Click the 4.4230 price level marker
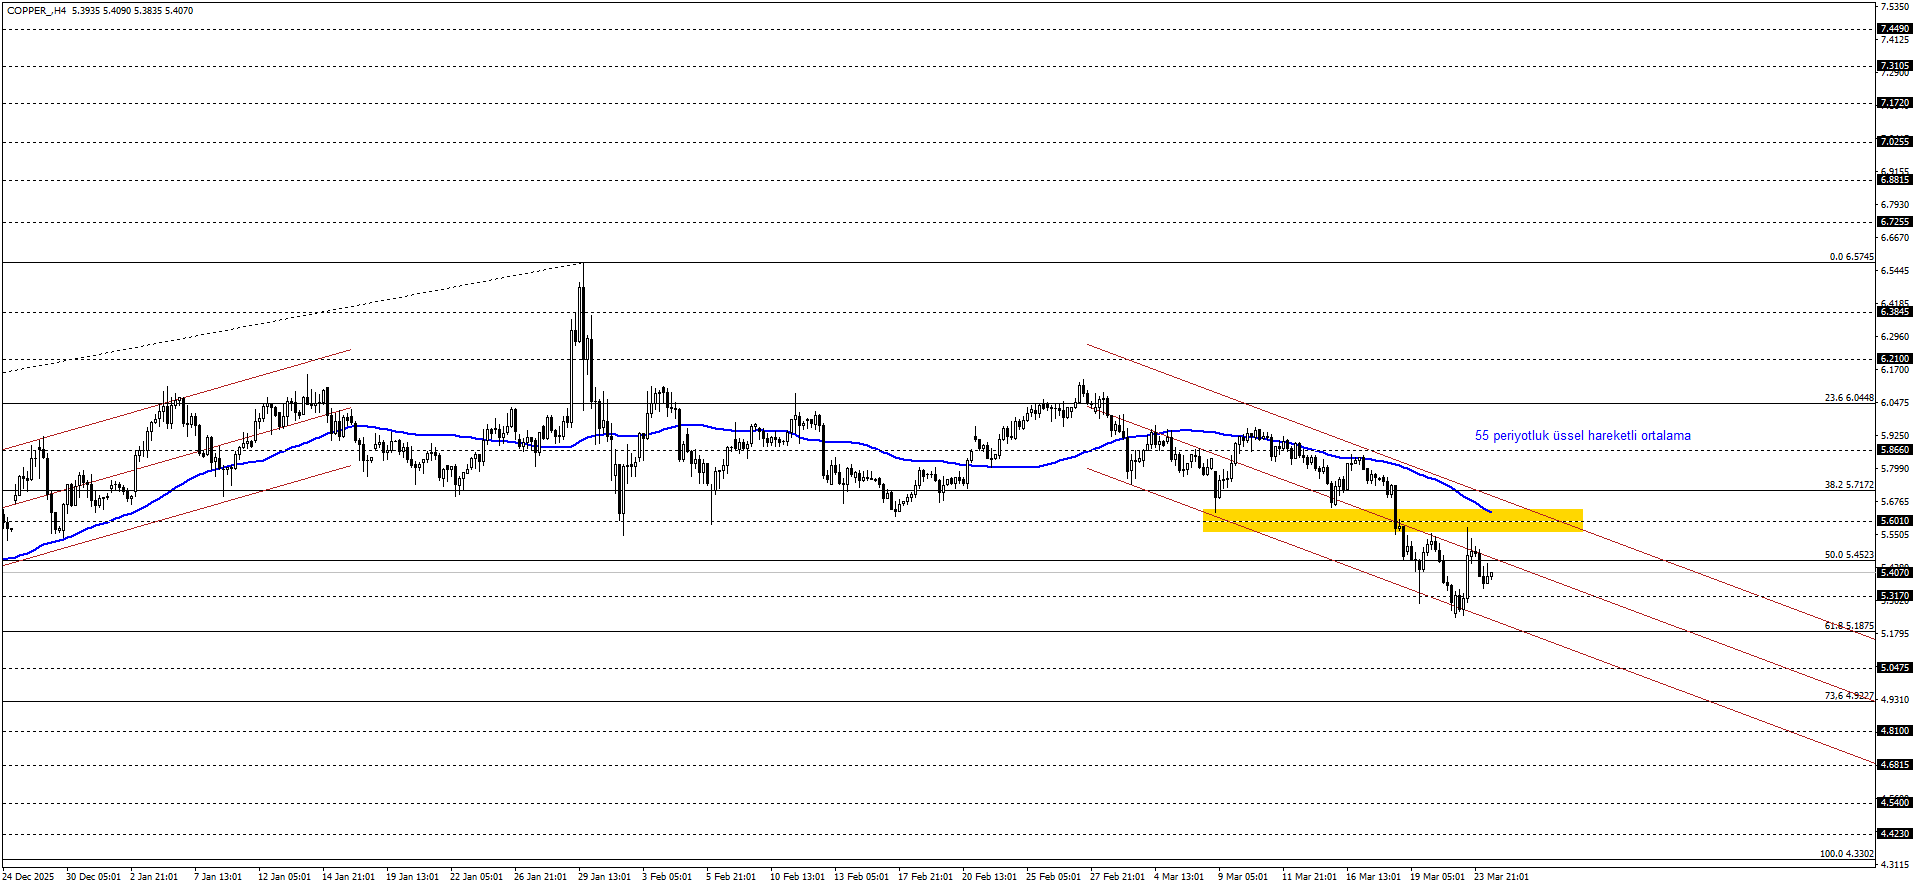1916x888 pixels. (x=1895, y=834)
